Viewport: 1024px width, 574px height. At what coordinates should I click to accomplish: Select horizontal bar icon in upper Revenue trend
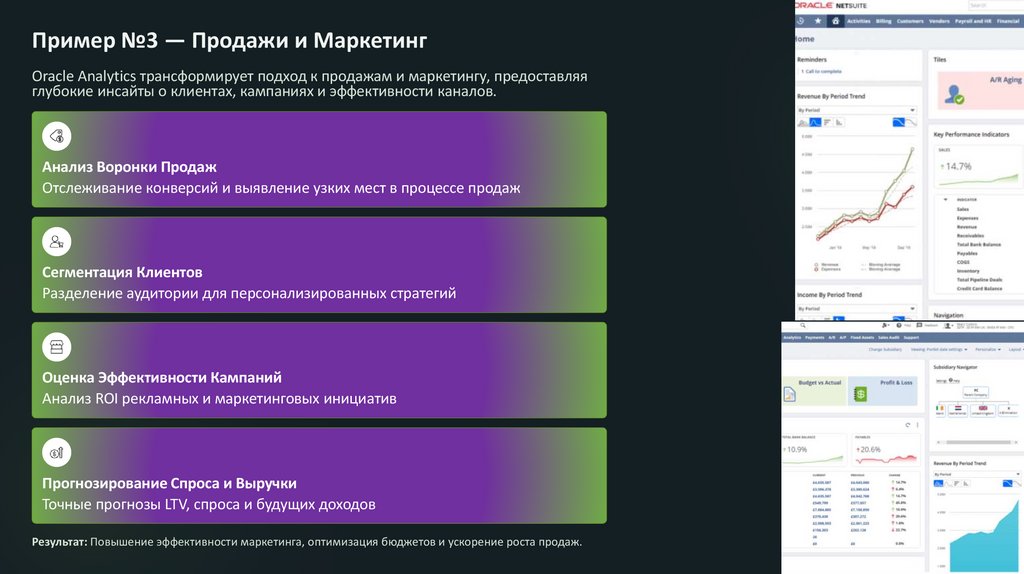827,122
